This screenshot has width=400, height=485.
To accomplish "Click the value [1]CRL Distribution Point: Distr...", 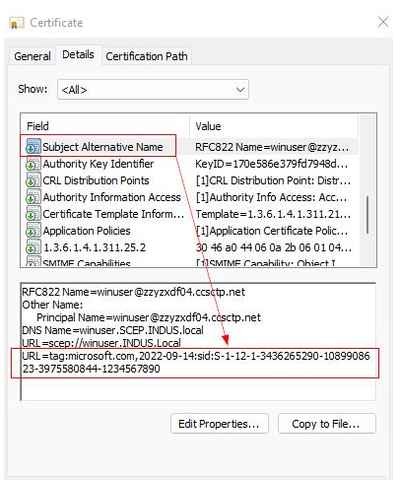I will tap(273, 180).
